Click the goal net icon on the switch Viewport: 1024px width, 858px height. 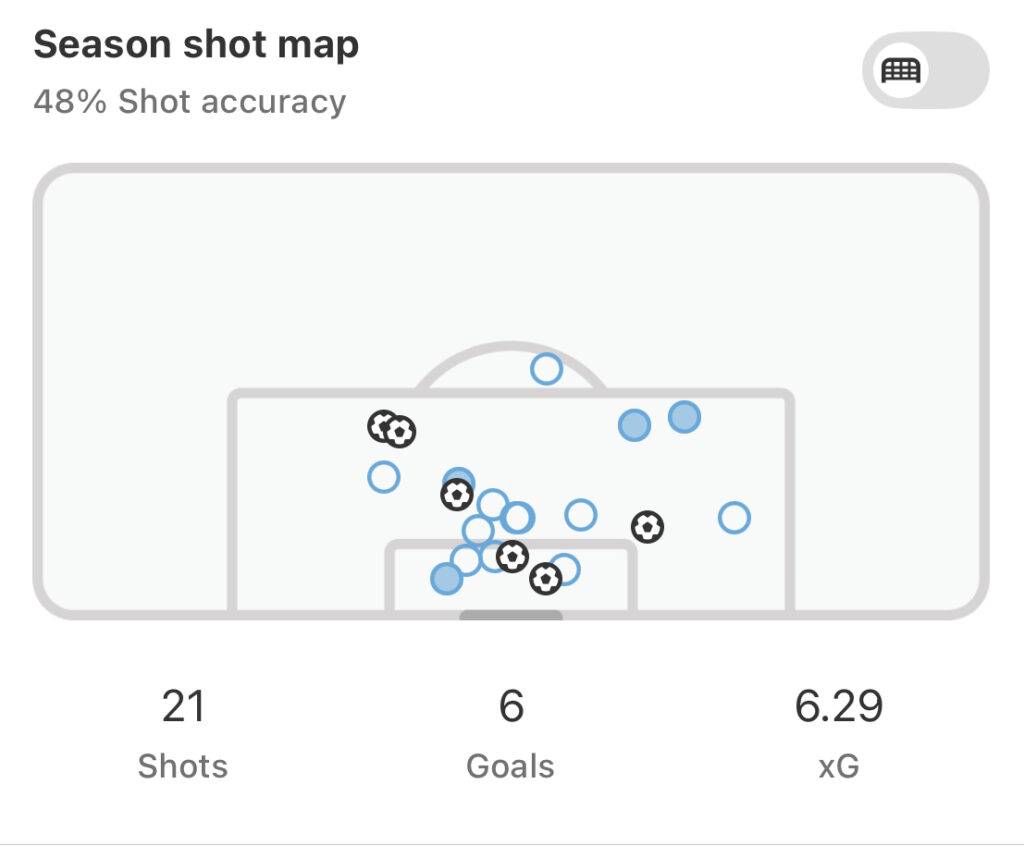tap(901, 70)
